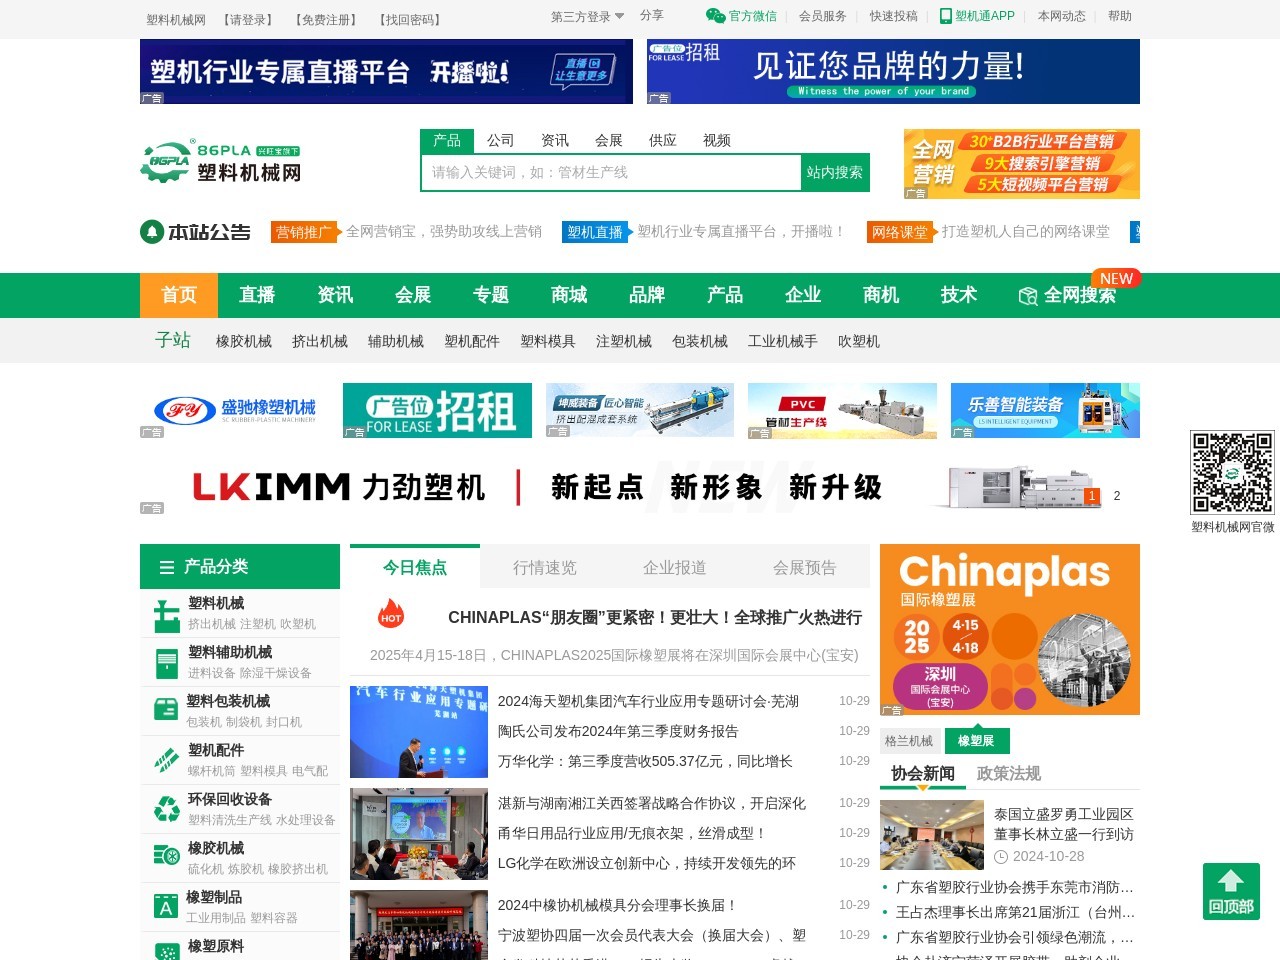
Task: Click the 塑料包装机械 category icon
Action: pyautogui.click(x=166, y=711)
